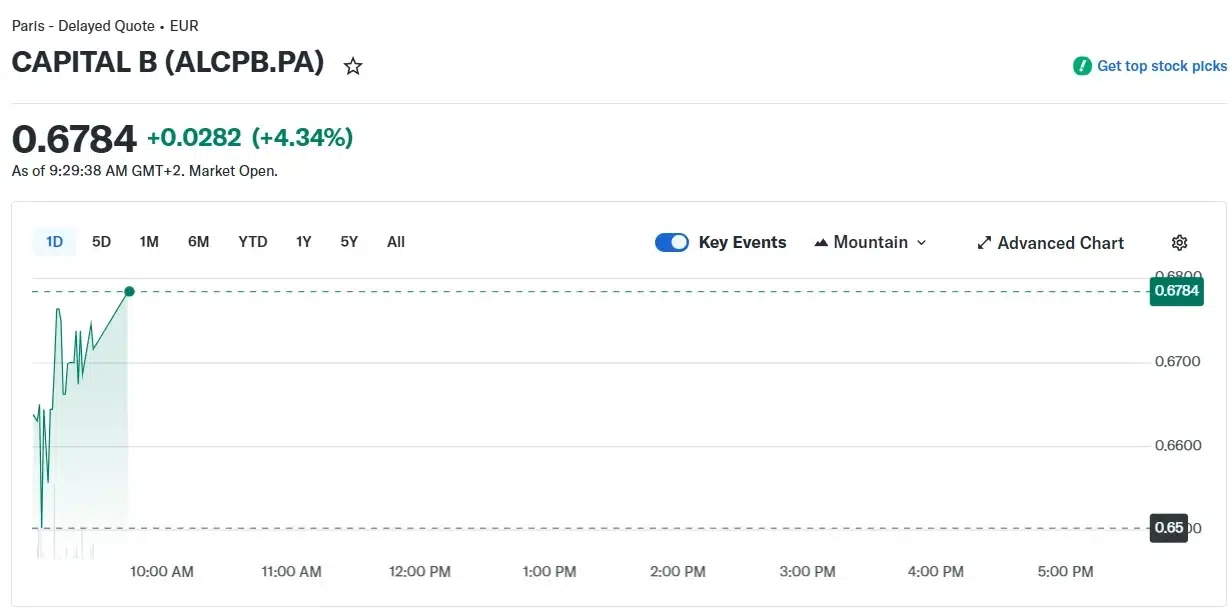Switch to the 5D range
Screen dimensions: 1232x611
tap(101, 242)
